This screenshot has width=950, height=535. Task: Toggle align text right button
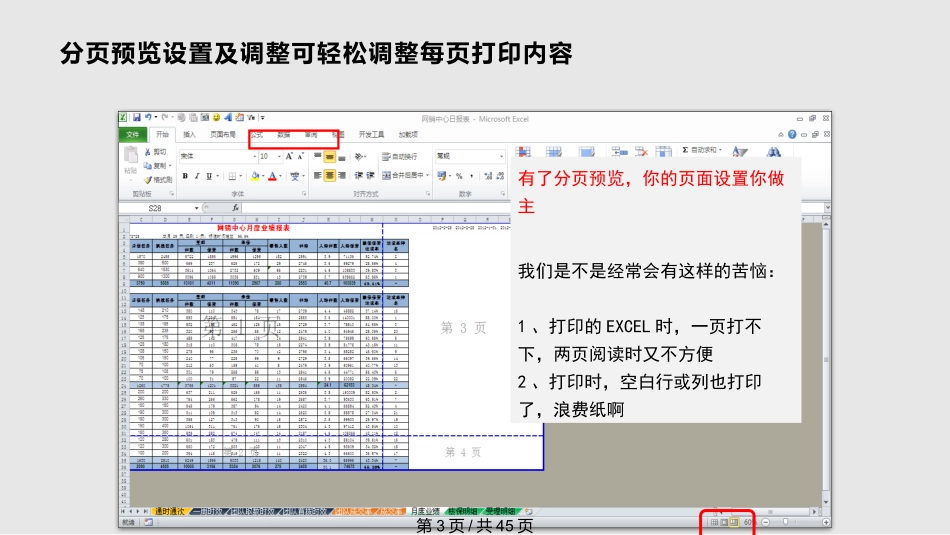tap(342, 176)
